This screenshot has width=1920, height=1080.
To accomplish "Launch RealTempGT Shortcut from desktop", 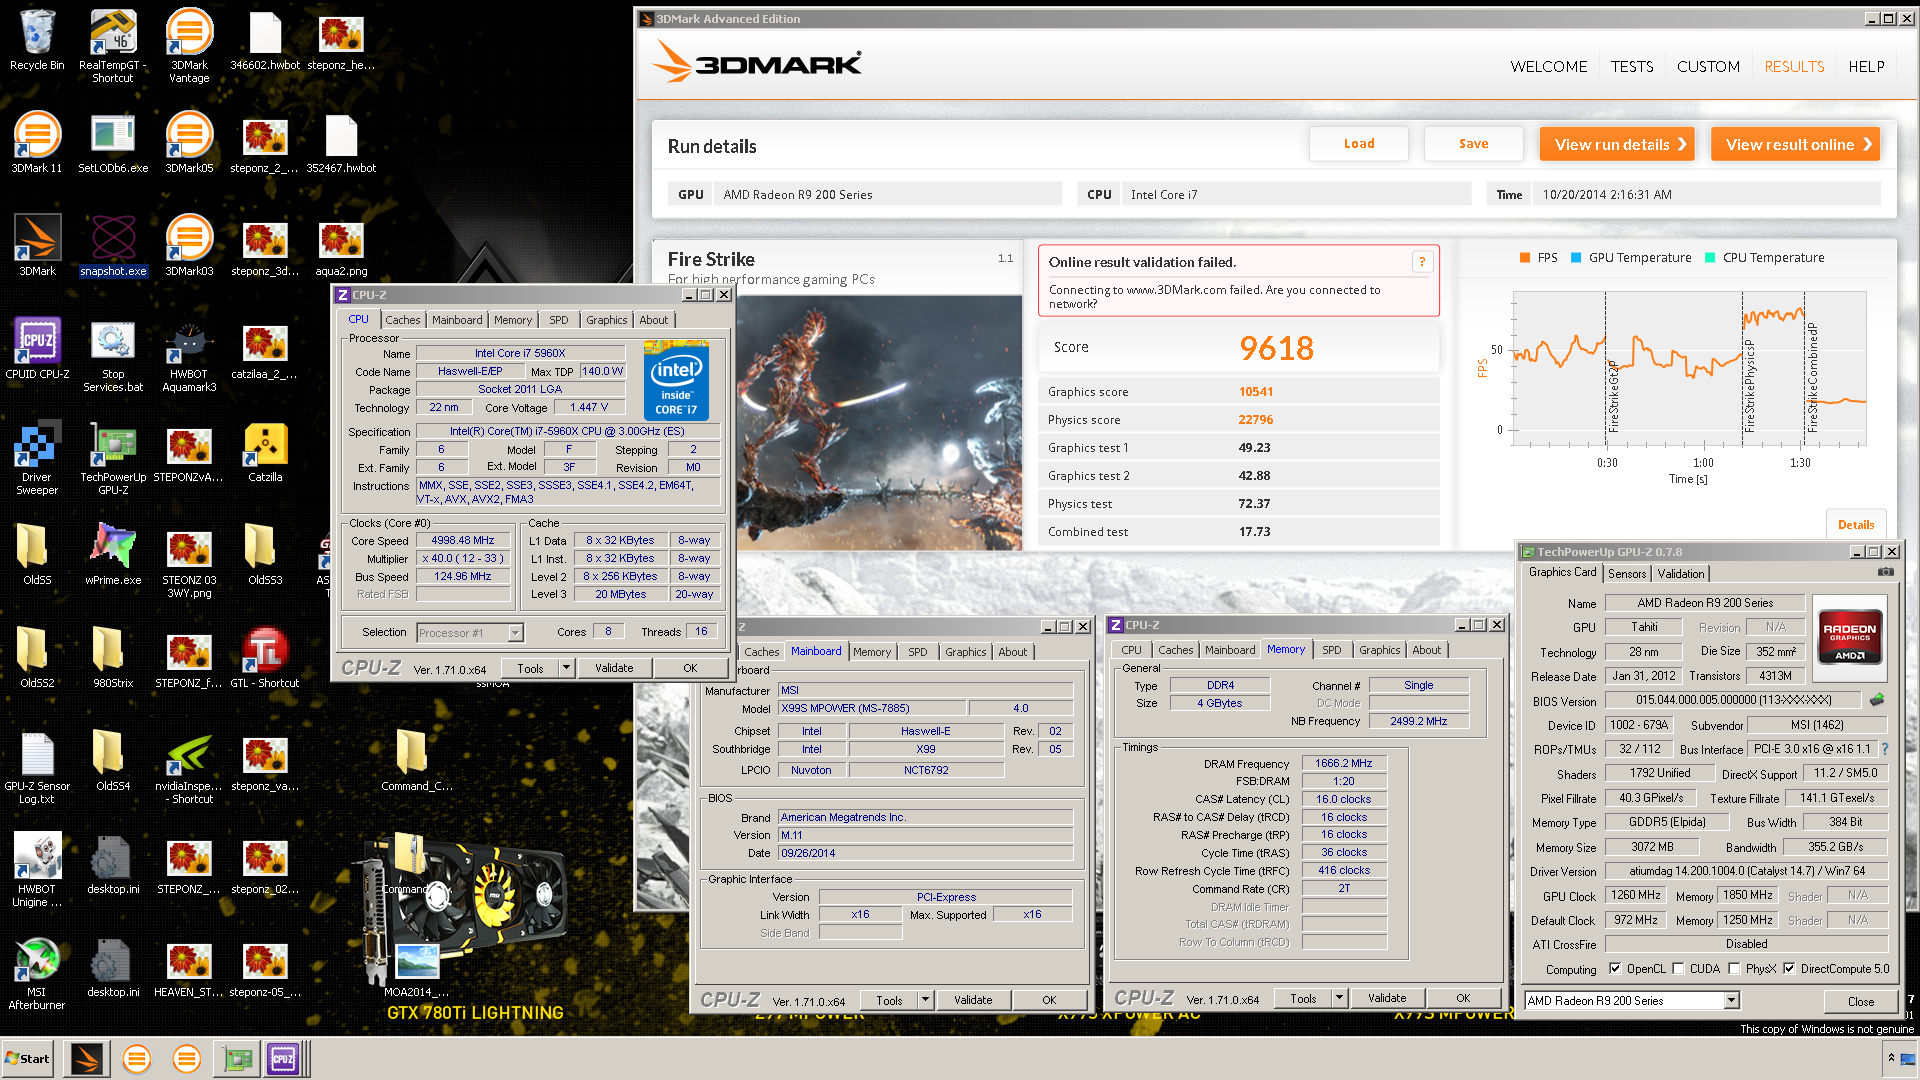I will (113, 45).
